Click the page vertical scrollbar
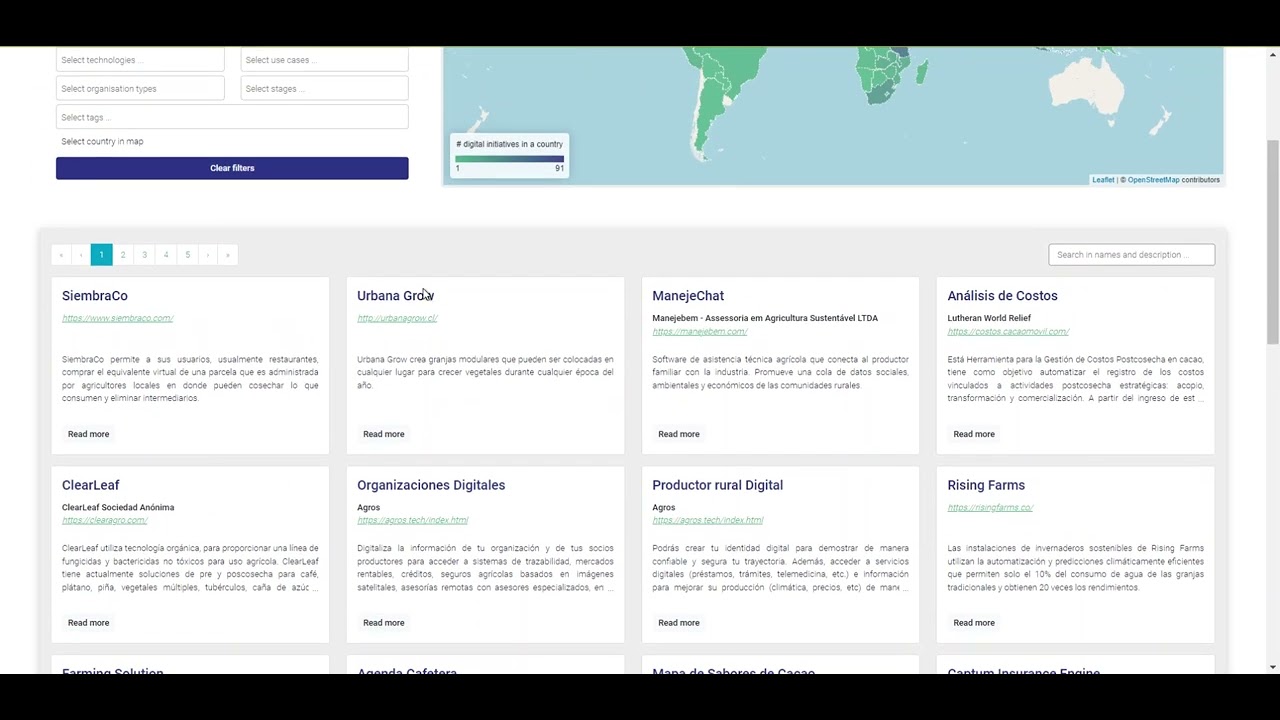Viewport: 1280px width, 720px height. pyautogui.click(x=1272, y=244)
